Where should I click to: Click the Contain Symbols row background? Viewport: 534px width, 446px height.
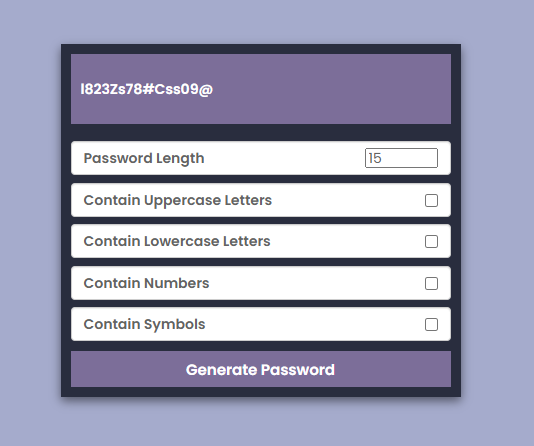point(313,324)
